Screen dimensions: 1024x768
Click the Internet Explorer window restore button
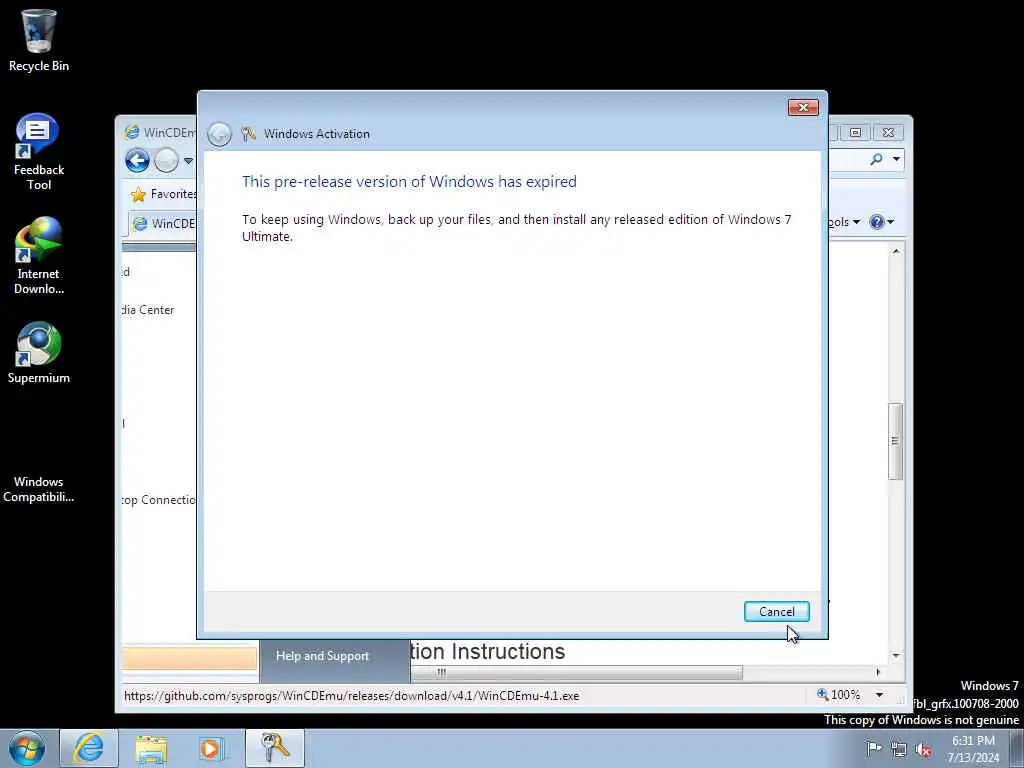[x=855, y=133]
